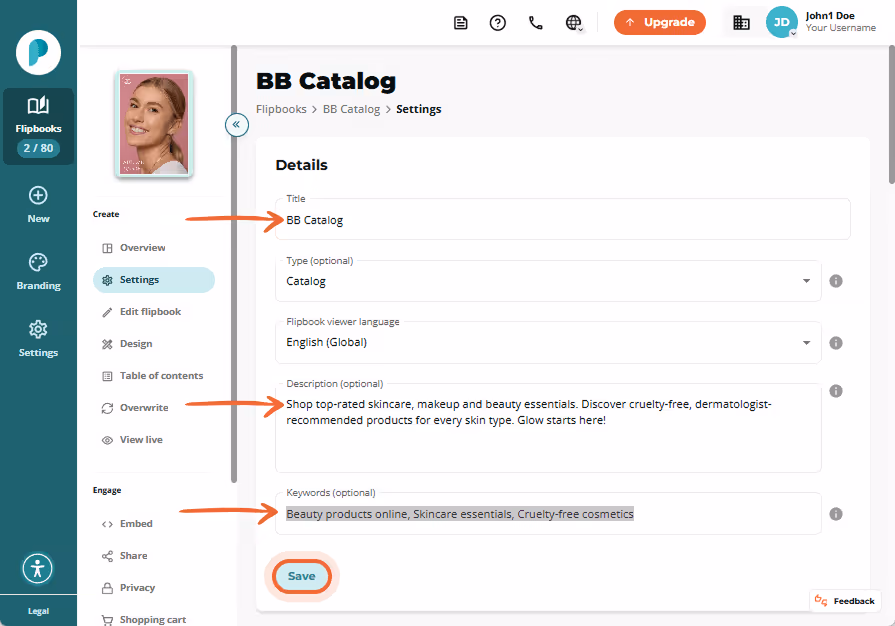Click into the Description text area

[548, 428]
